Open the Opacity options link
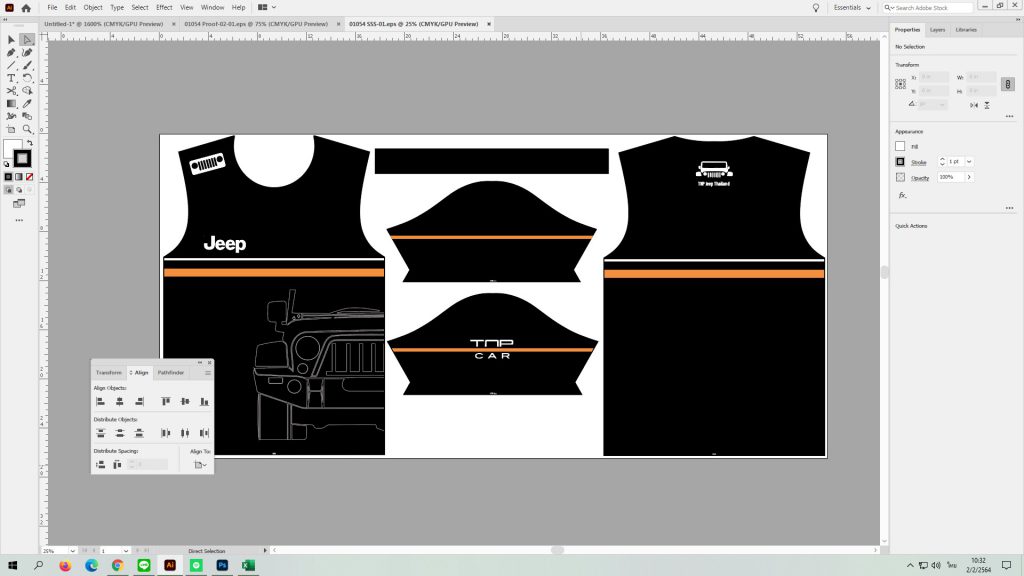Image resolution: width=1024 pixels, height=576 pixels. (x=920, y=178)
